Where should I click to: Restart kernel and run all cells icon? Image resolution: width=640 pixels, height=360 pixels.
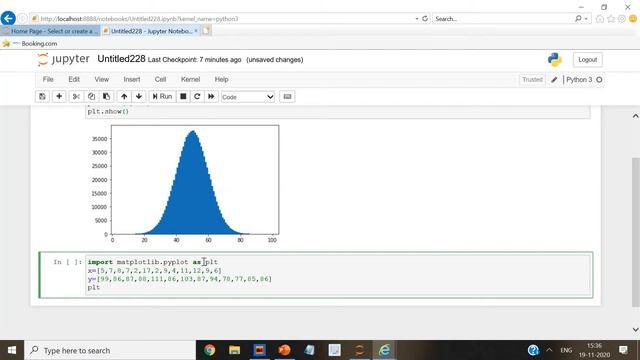click(x=211, y=97)
